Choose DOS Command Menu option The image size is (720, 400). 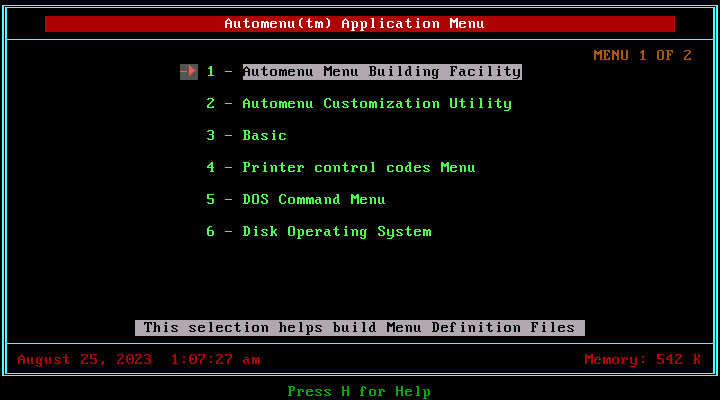[x=314, y=200]
